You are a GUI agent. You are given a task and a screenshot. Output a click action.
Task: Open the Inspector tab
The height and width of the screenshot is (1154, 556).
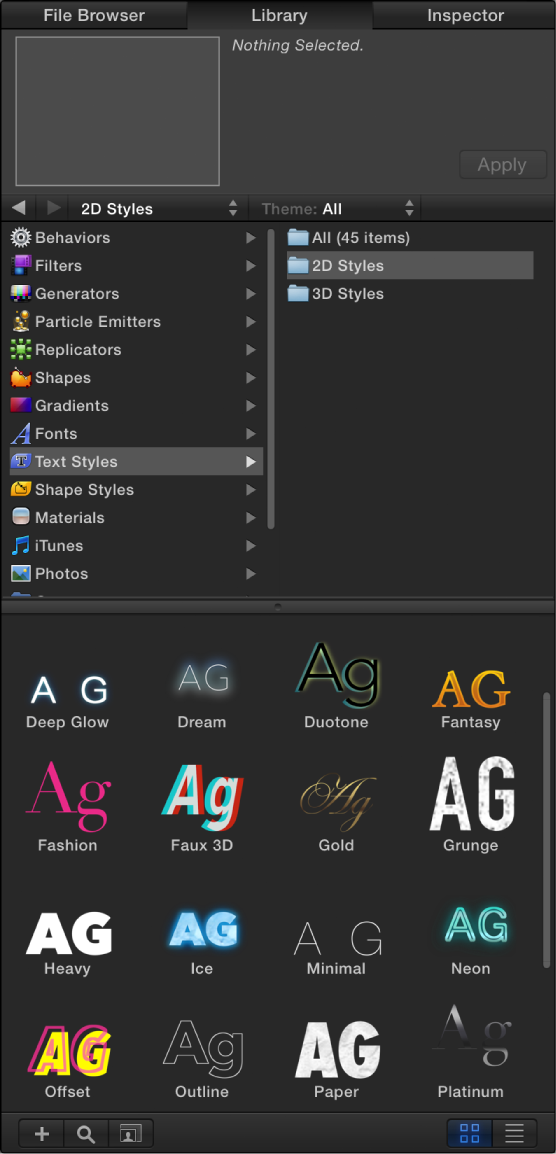(465, 15)
